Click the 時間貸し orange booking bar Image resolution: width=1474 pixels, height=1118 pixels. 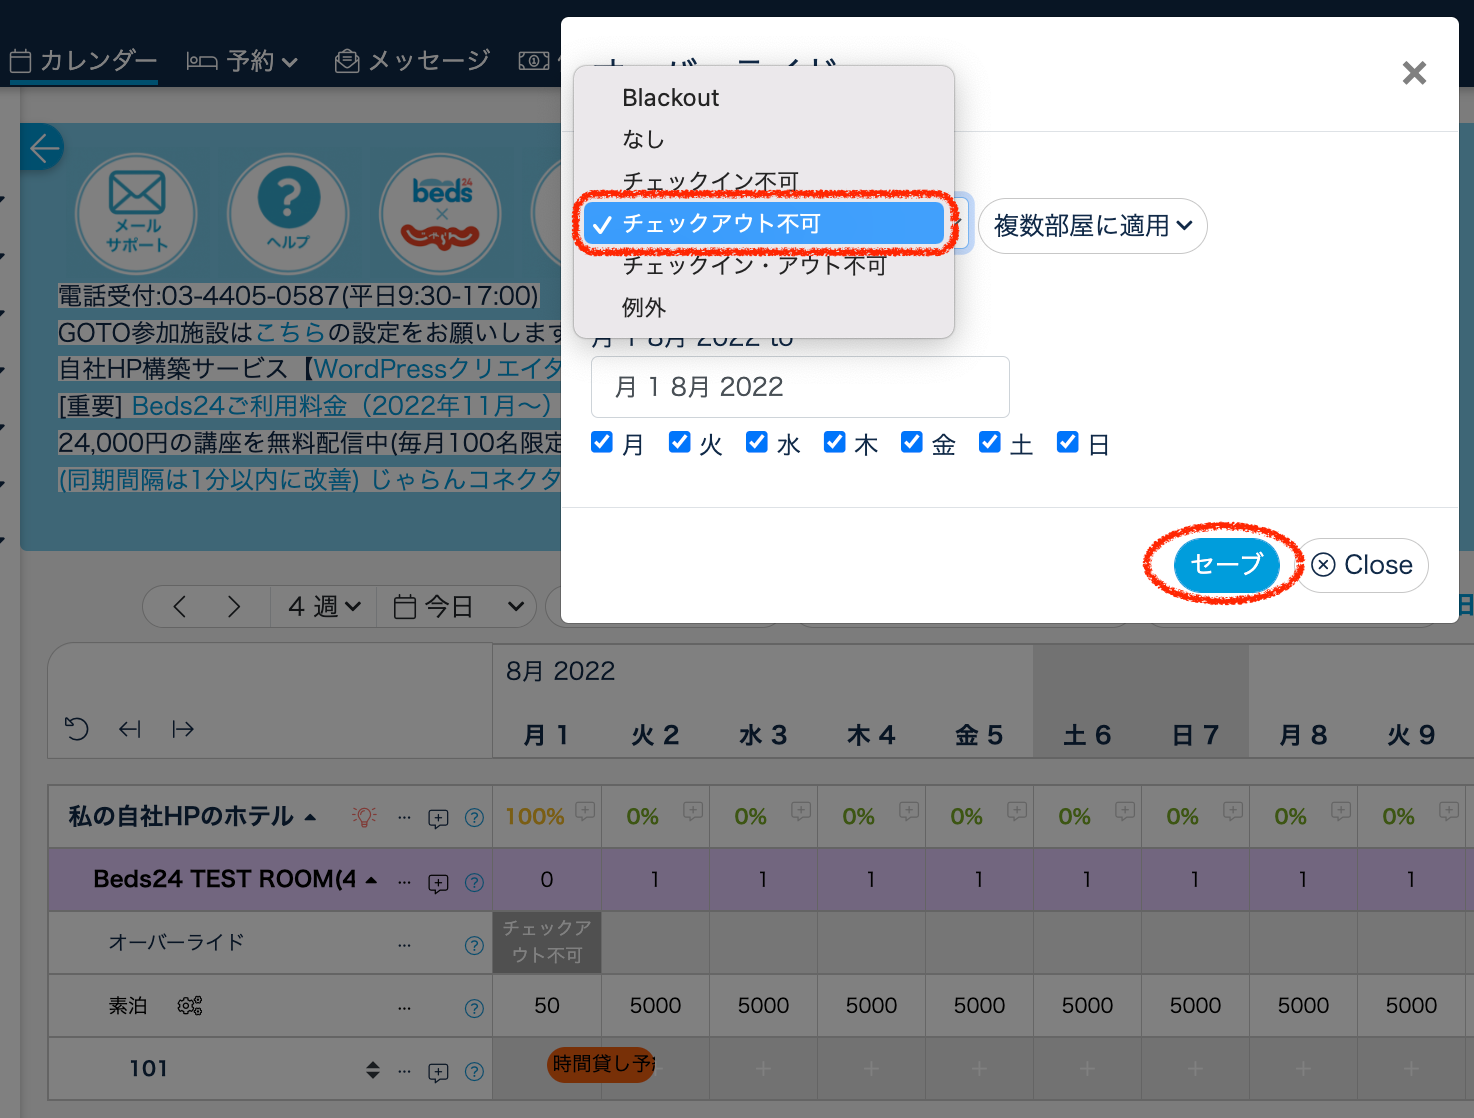point(602,1064)
